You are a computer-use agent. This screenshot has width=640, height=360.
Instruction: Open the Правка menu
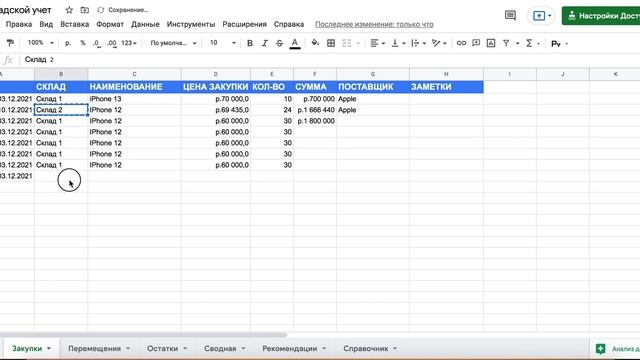click(x=19, y=24)
